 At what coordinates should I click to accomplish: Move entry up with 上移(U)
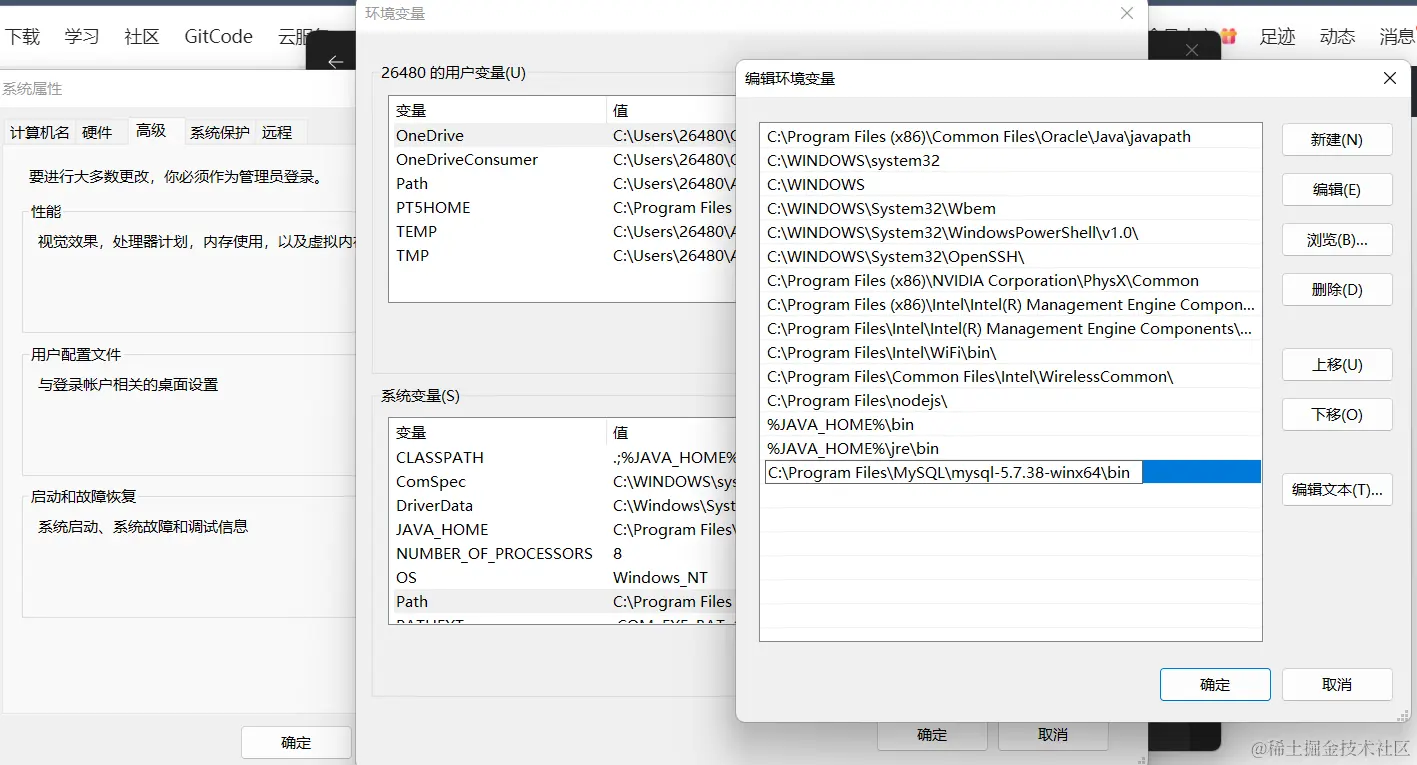(x=1337, y=365)
